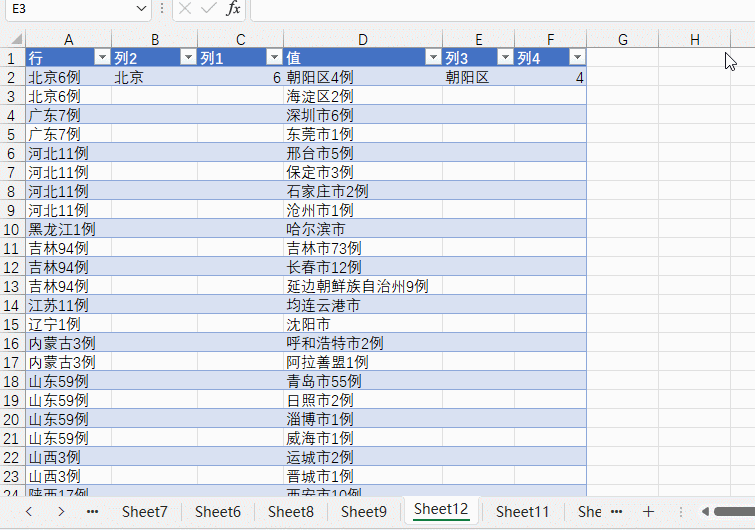
Task: Click cell containing 邢台市5例
Action: pos(363,153)
